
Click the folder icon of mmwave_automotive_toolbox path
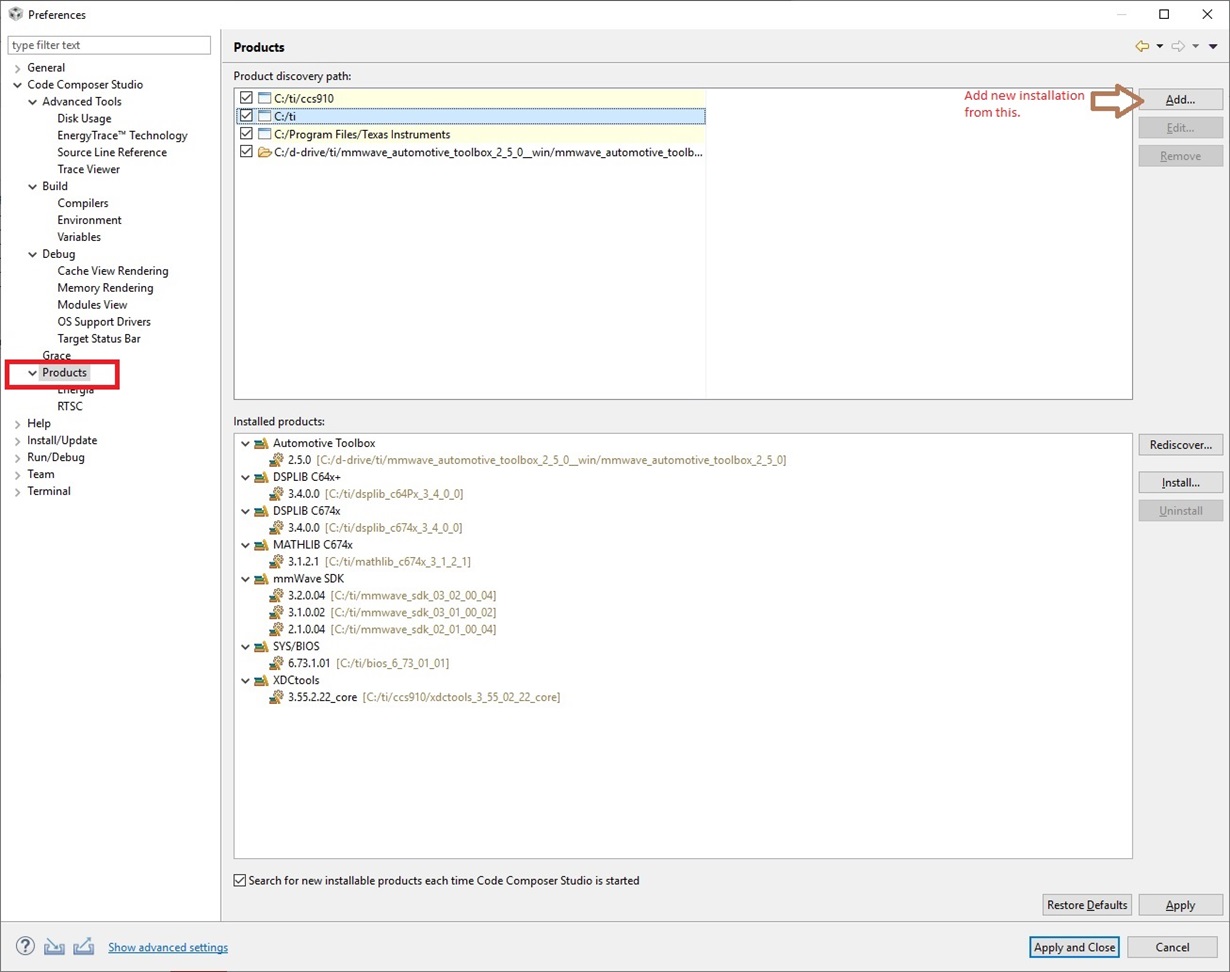click(264, 152)
